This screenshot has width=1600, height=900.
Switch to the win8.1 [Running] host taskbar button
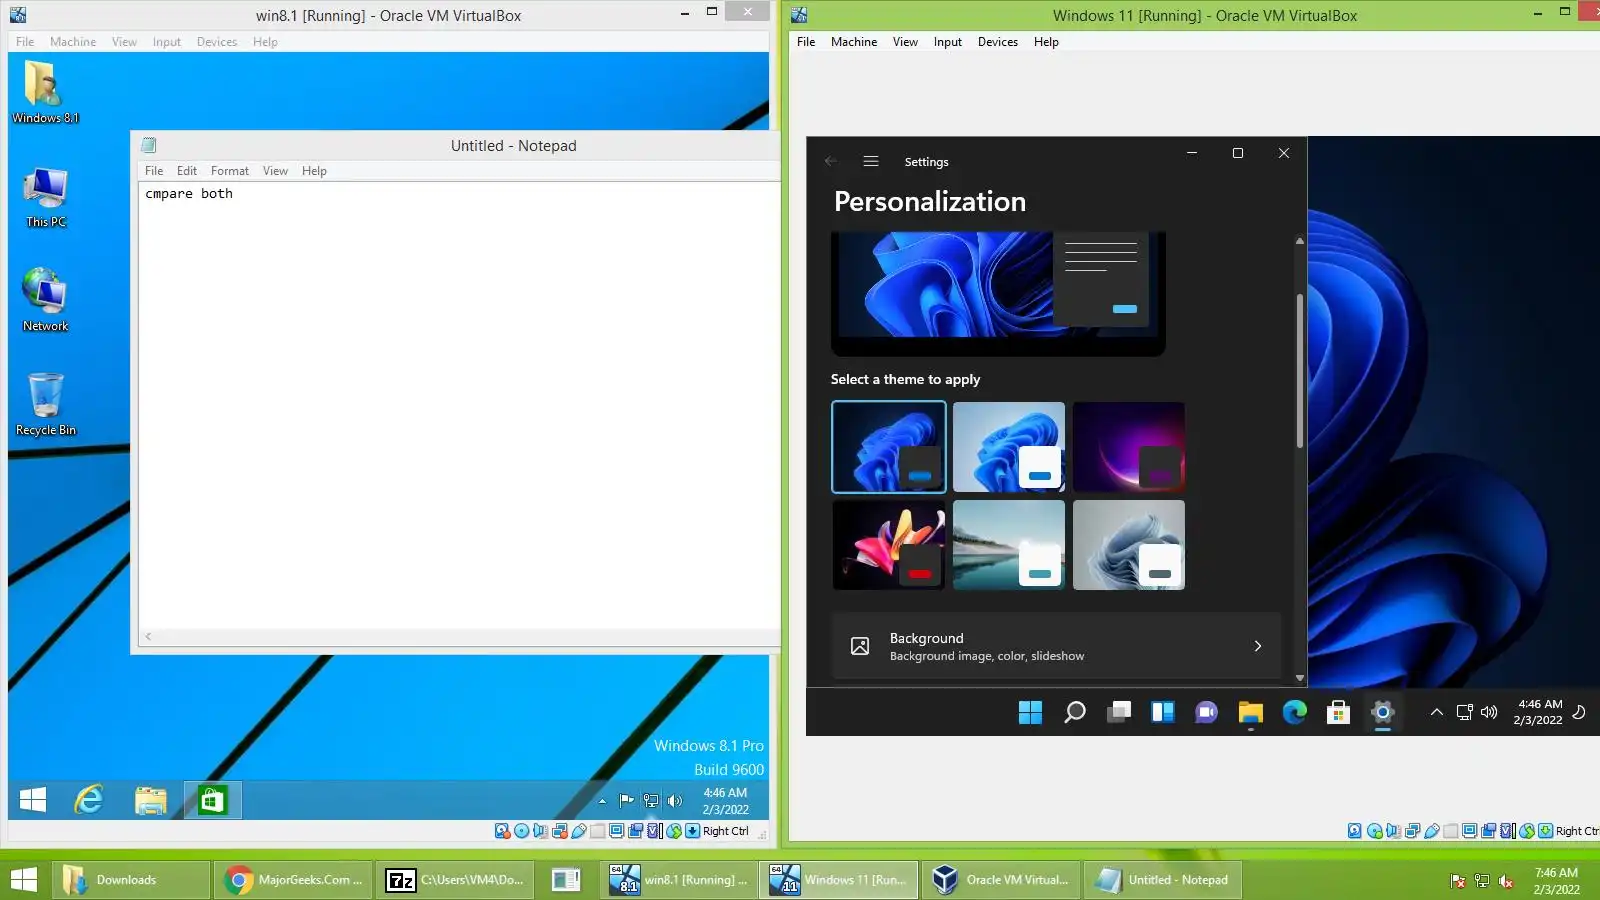[x=680, y=880]
